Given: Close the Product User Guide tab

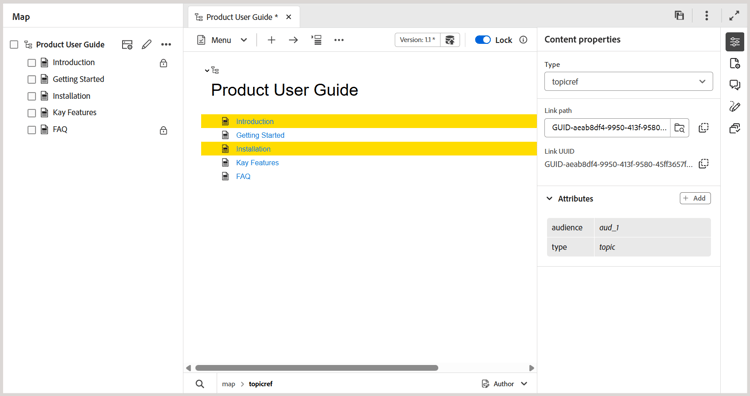Looking at the screenshot, I should [x=288, y=17].
